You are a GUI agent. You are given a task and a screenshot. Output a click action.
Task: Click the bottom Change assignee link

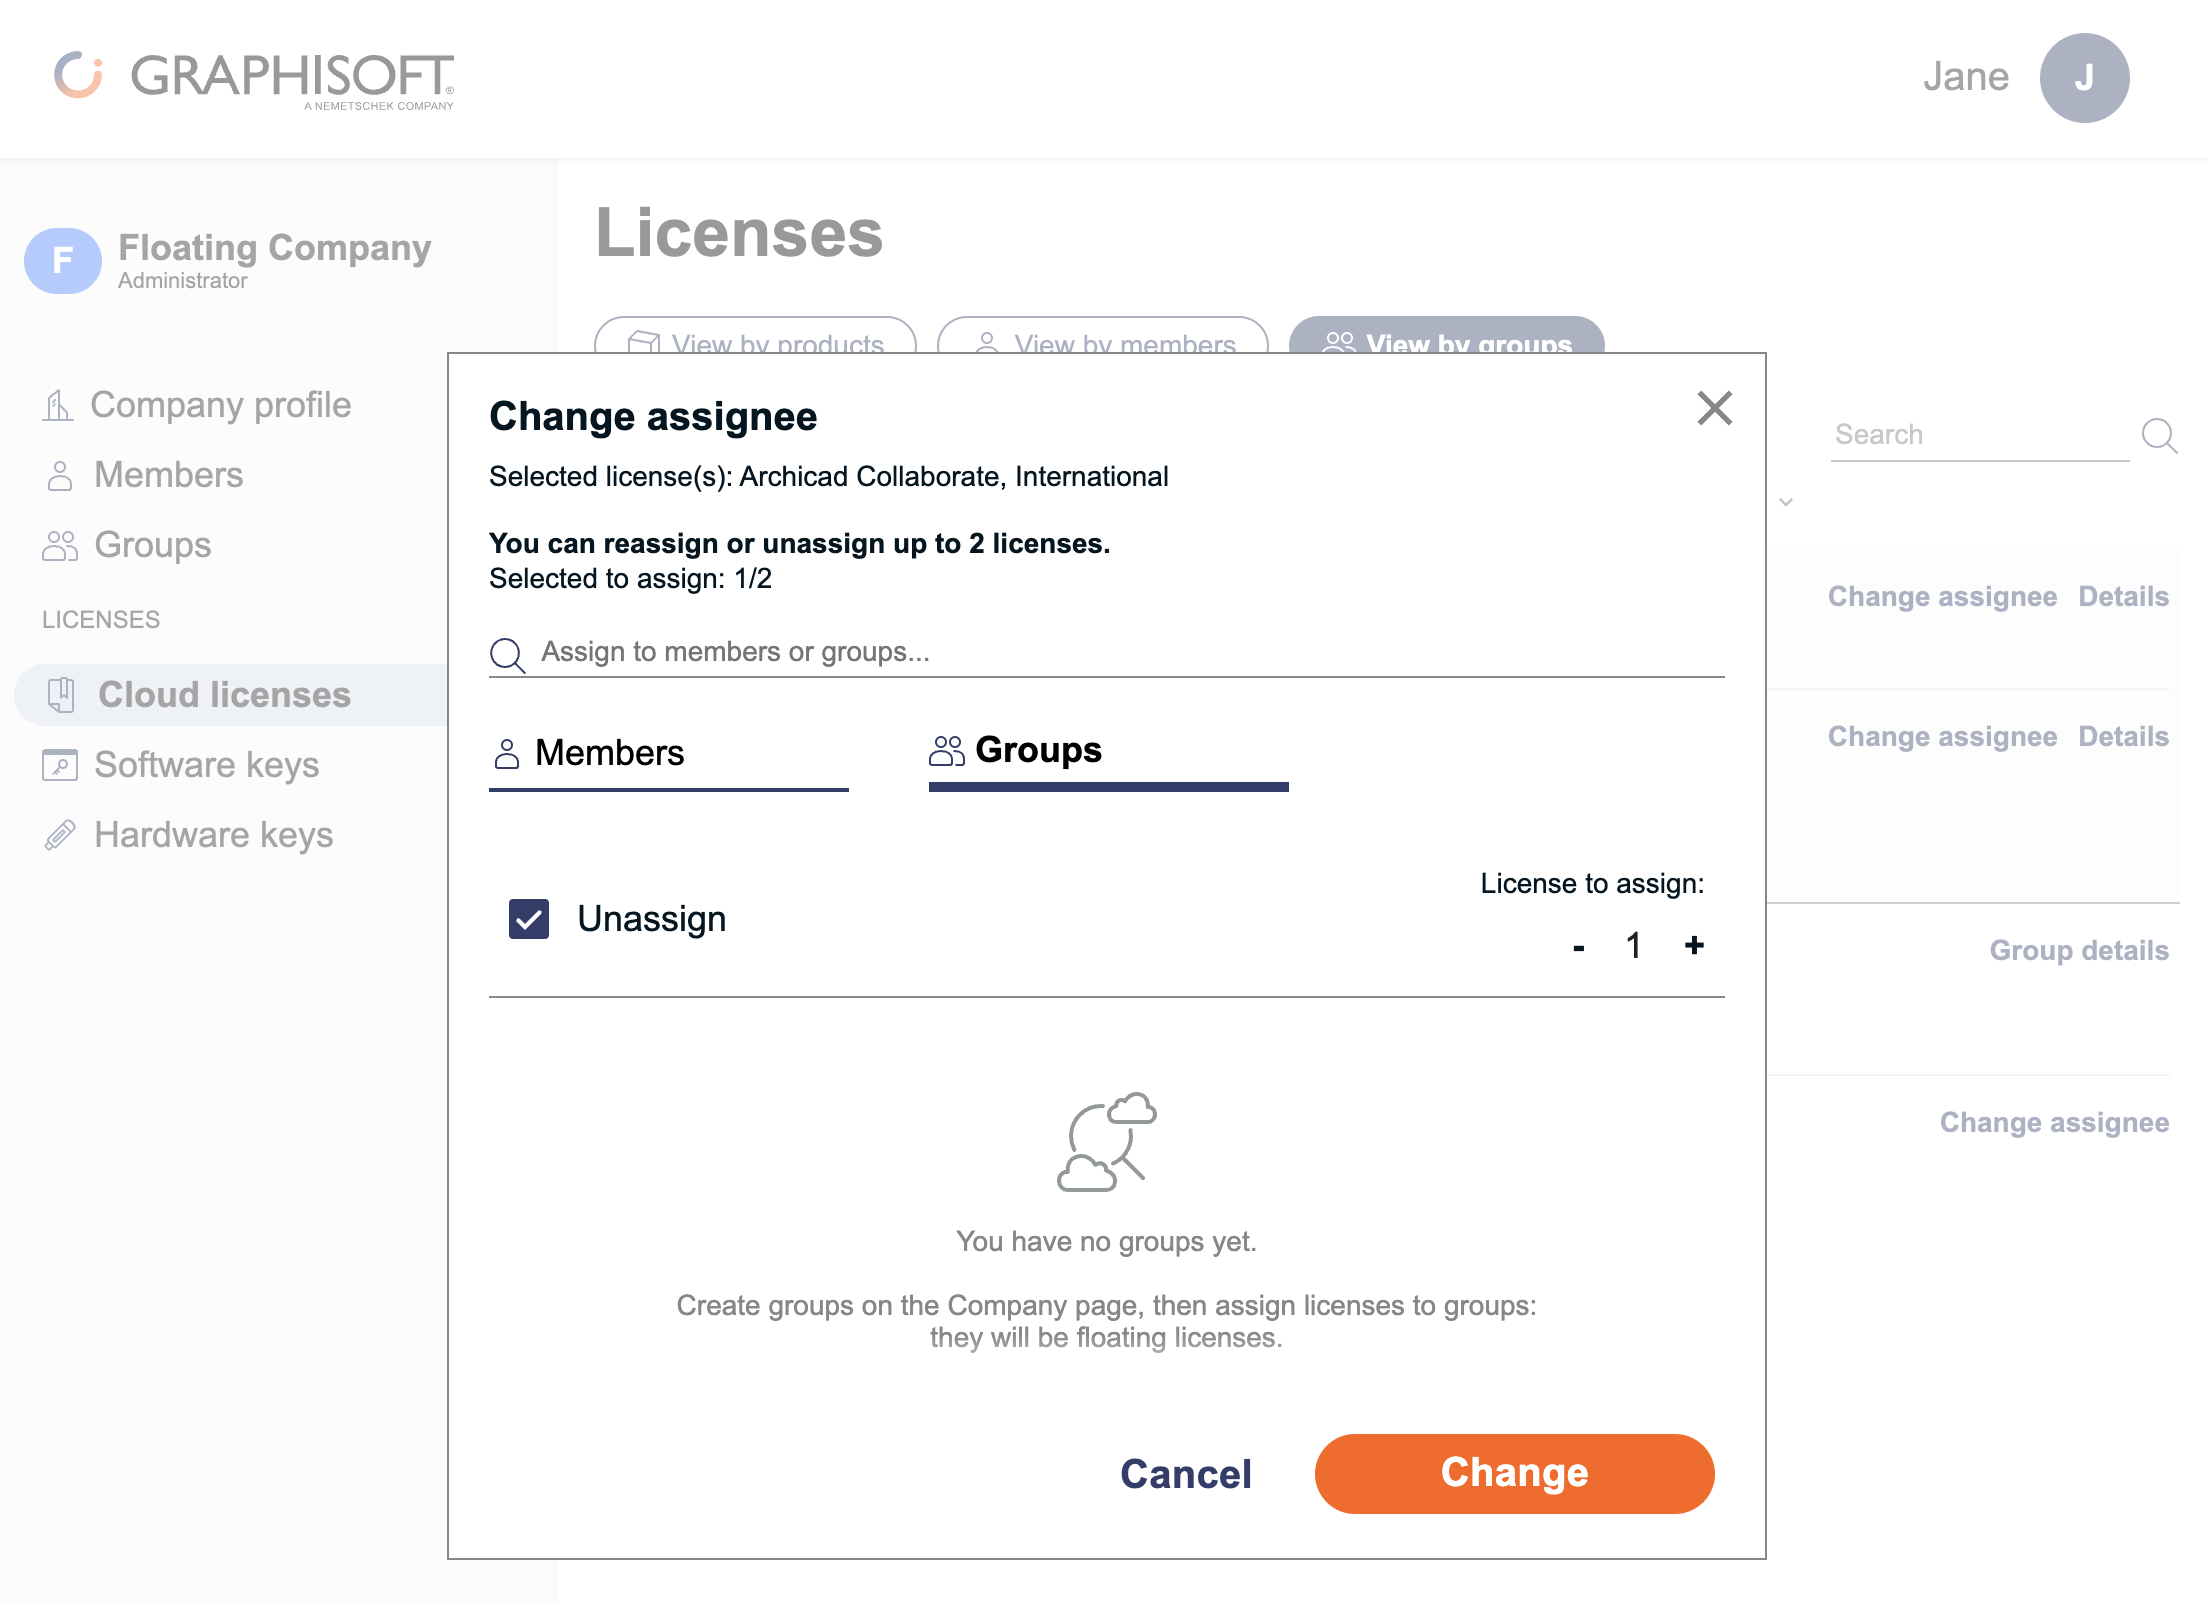(2054, 1123)
